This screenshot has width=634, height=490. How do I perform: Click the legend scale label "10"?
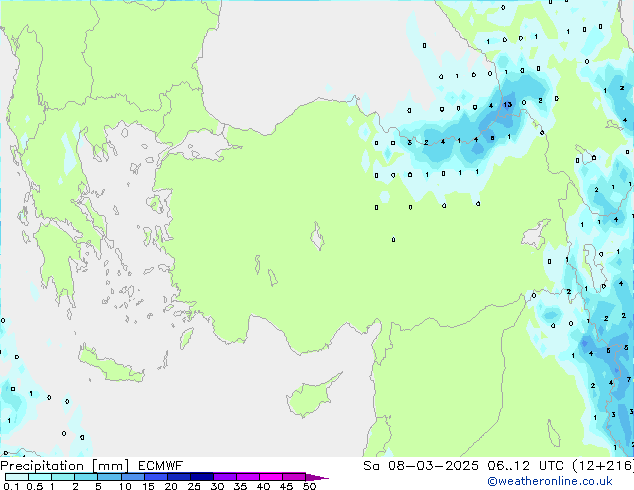[x=125, y=486]
